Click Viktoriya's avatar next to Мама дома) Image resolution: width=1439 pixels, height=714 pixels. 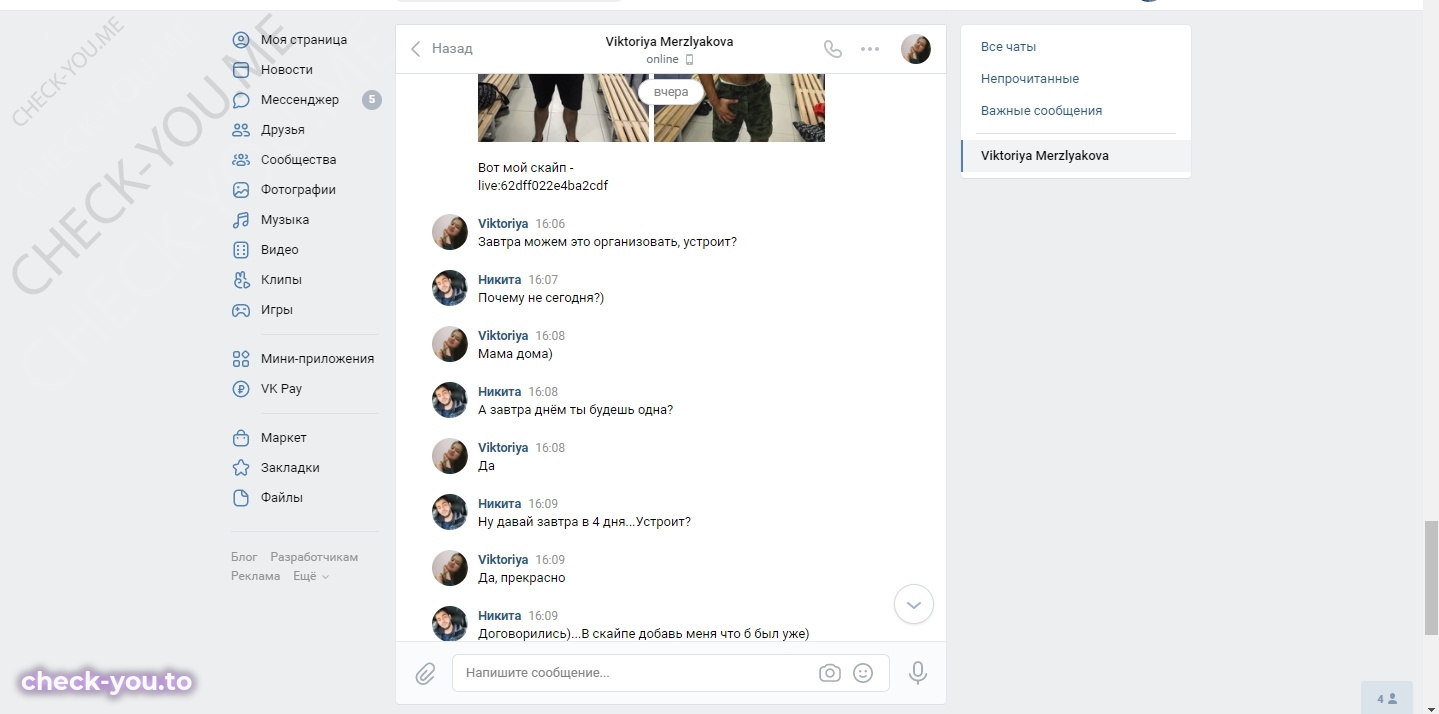point(450,344)
